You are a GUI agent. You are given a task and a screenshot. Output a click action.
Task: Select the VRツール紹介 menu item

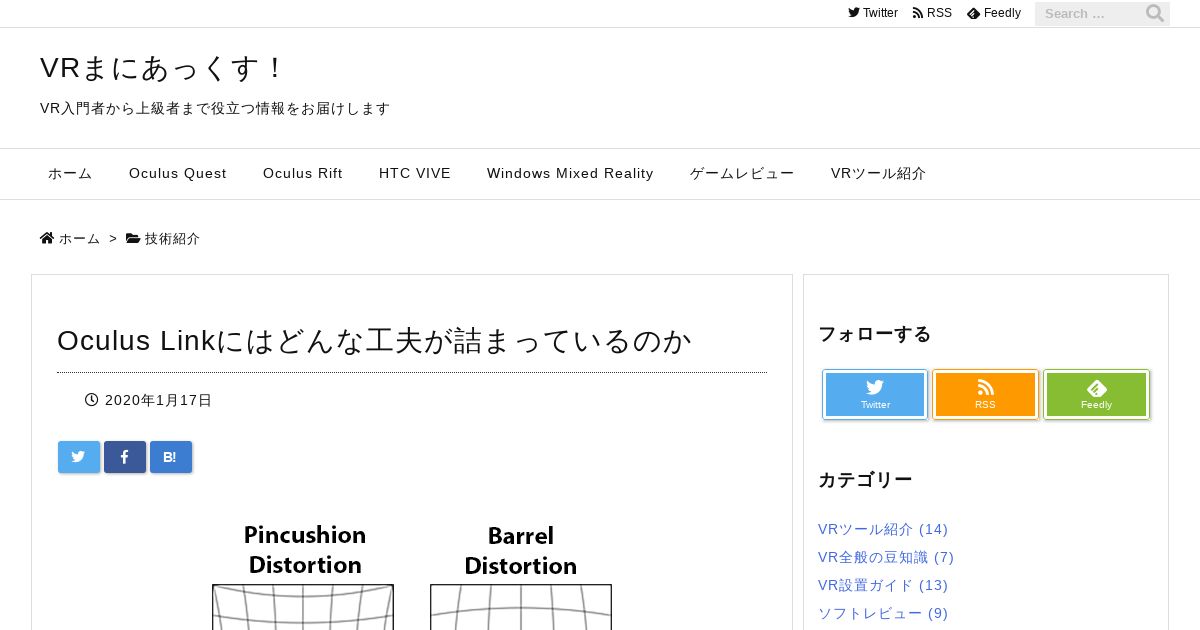point(878,173)
